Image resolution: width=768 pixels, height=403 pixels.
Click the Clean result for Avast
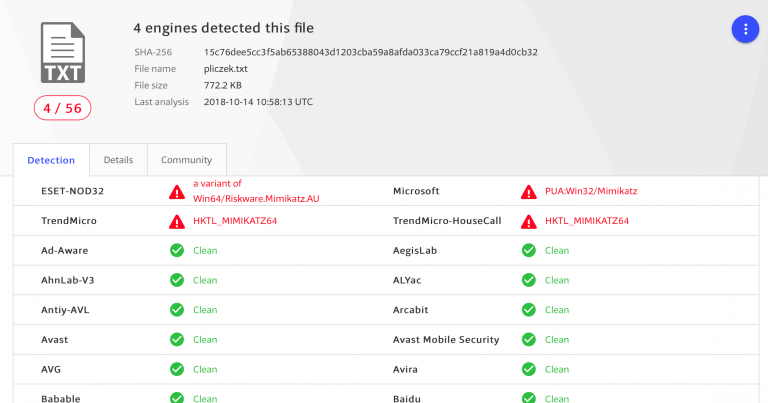205,339
